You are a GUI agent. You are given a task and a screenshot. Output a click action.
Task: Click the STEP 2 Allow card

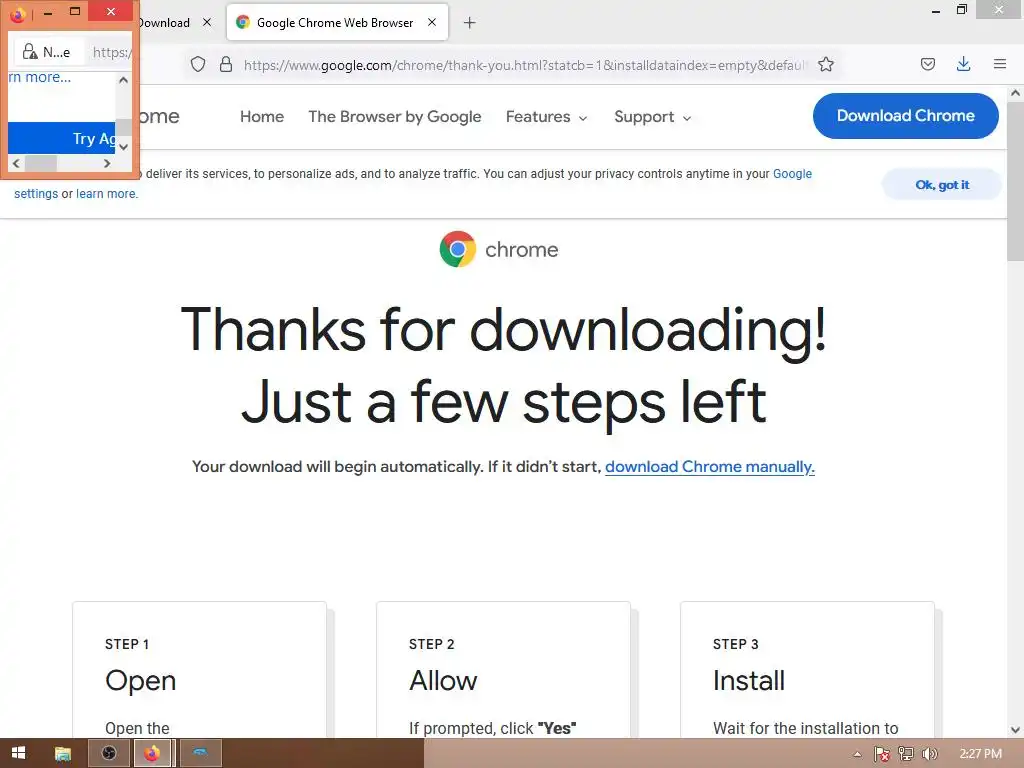click(x=504, y=670)
